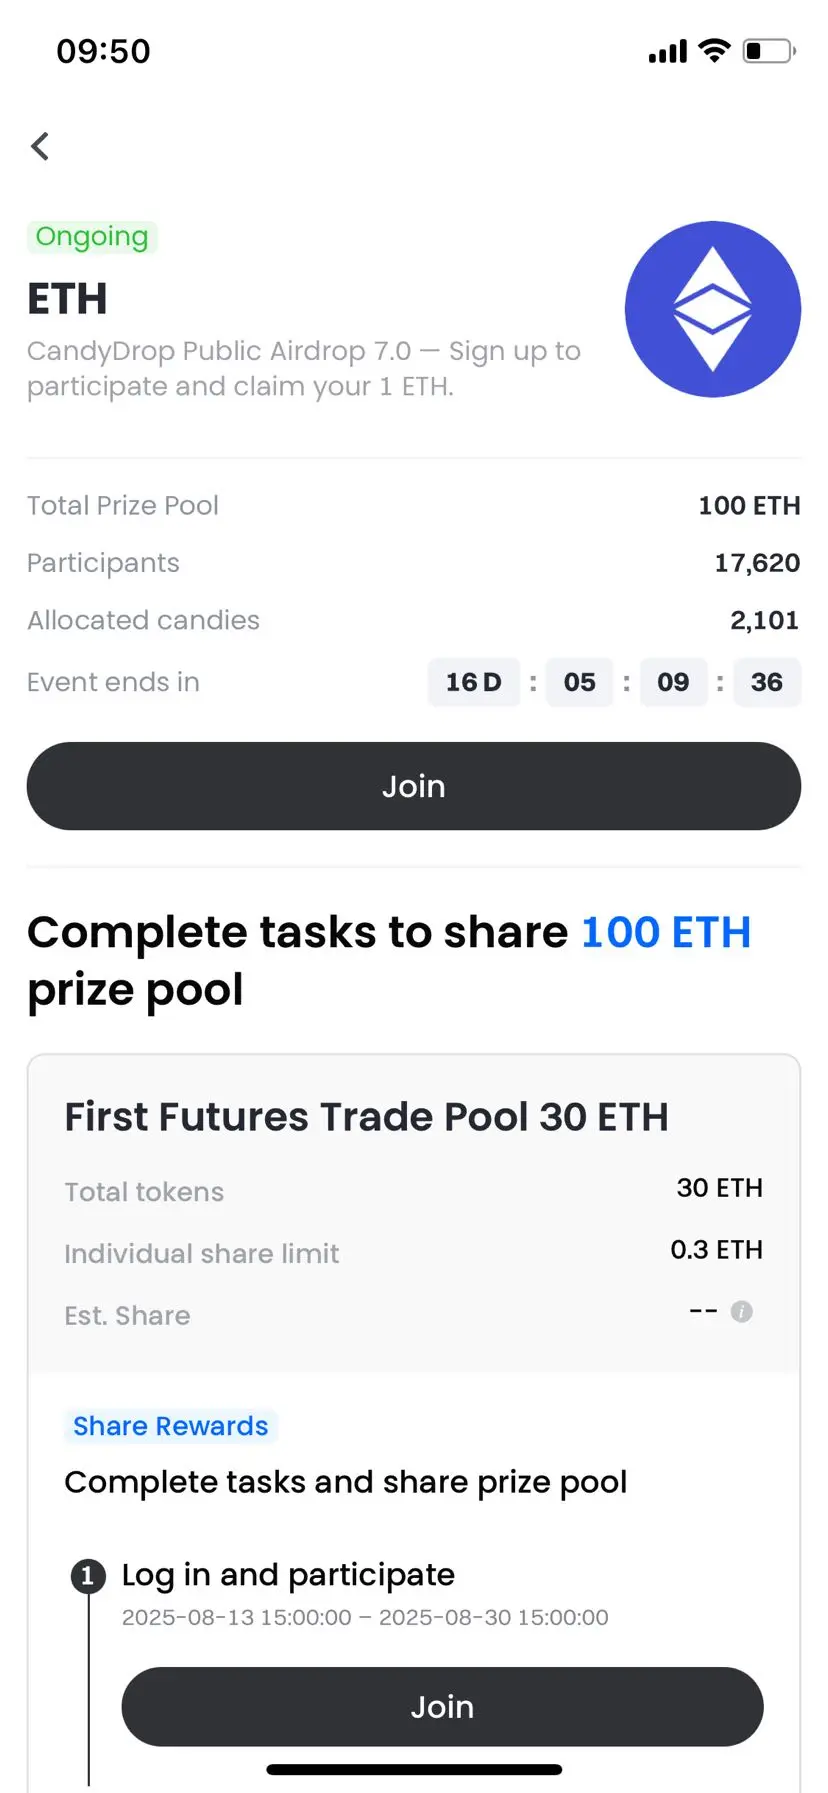The image size is (828, 1793).
Task: Tap the battery status icon
Action: [x=769, y=50]
